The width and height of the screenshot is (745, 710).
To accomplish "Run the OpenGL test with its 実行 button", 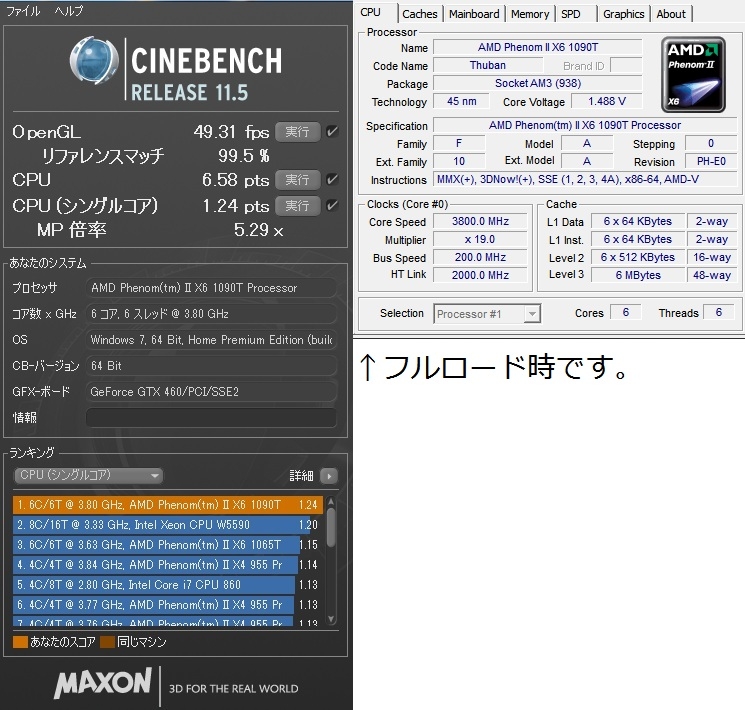I will coord(297,132).
